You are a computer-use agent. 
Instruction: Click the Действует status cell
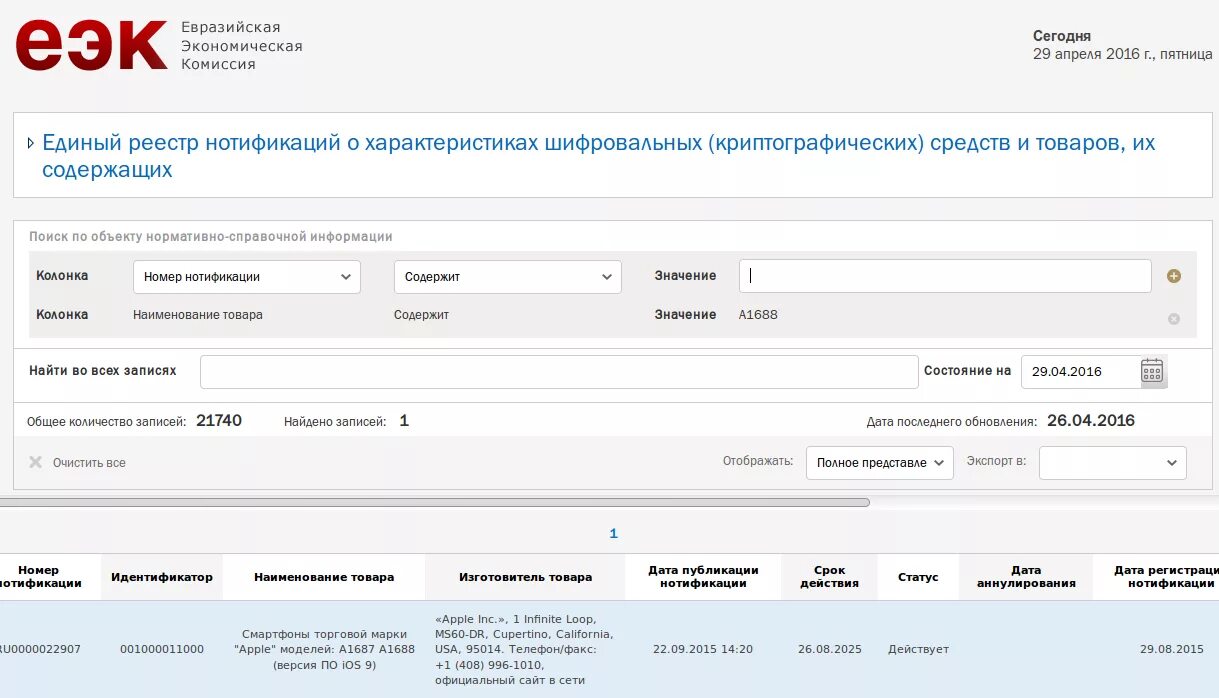[918, 649]
